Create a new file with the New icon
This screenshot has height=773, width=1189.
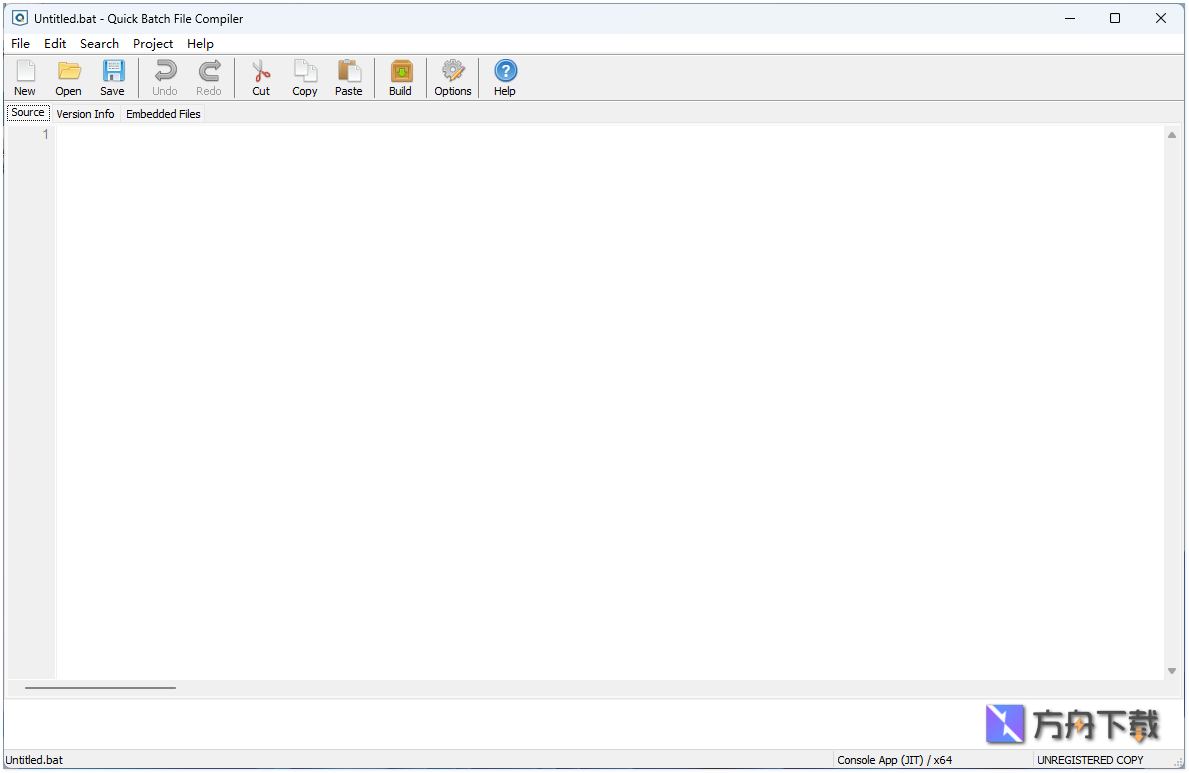point(24,77)
